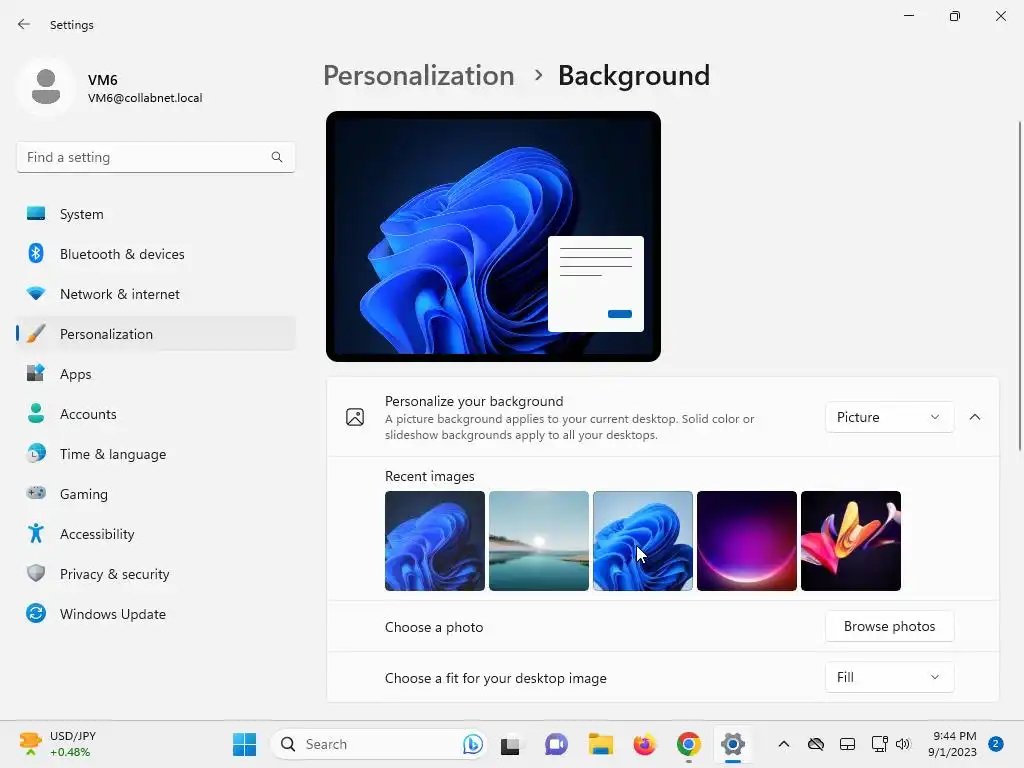Screen dimensions: 1024x768
Task: Select the colorful flower recent image
Action: click(851, 541)
